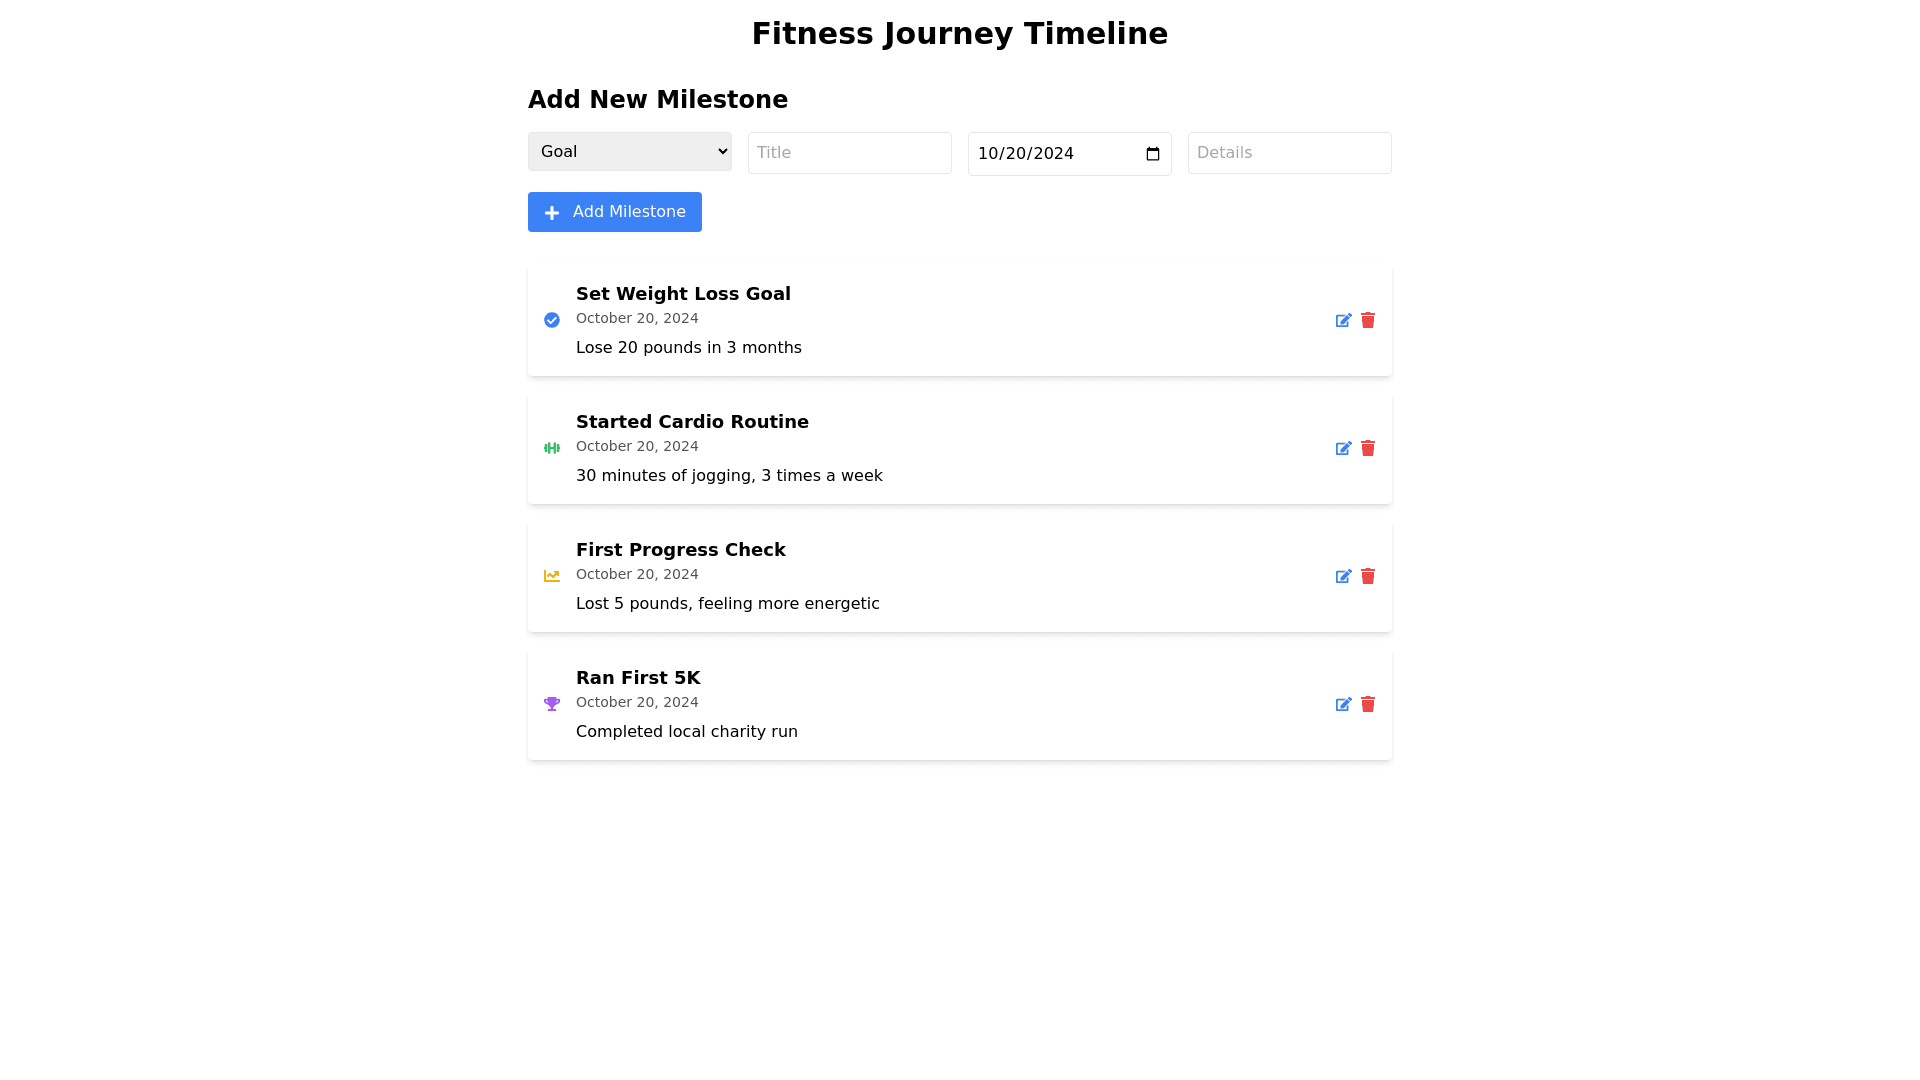Open the milestone type dropdown
The height and width of the screenshot is (1080, 1920).
(630, 152)
